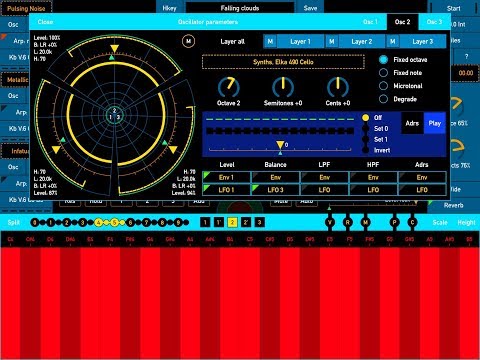Select scene circle 2 in bottom bar
This screenshot has width=480, height=360.
coord(67,222)
